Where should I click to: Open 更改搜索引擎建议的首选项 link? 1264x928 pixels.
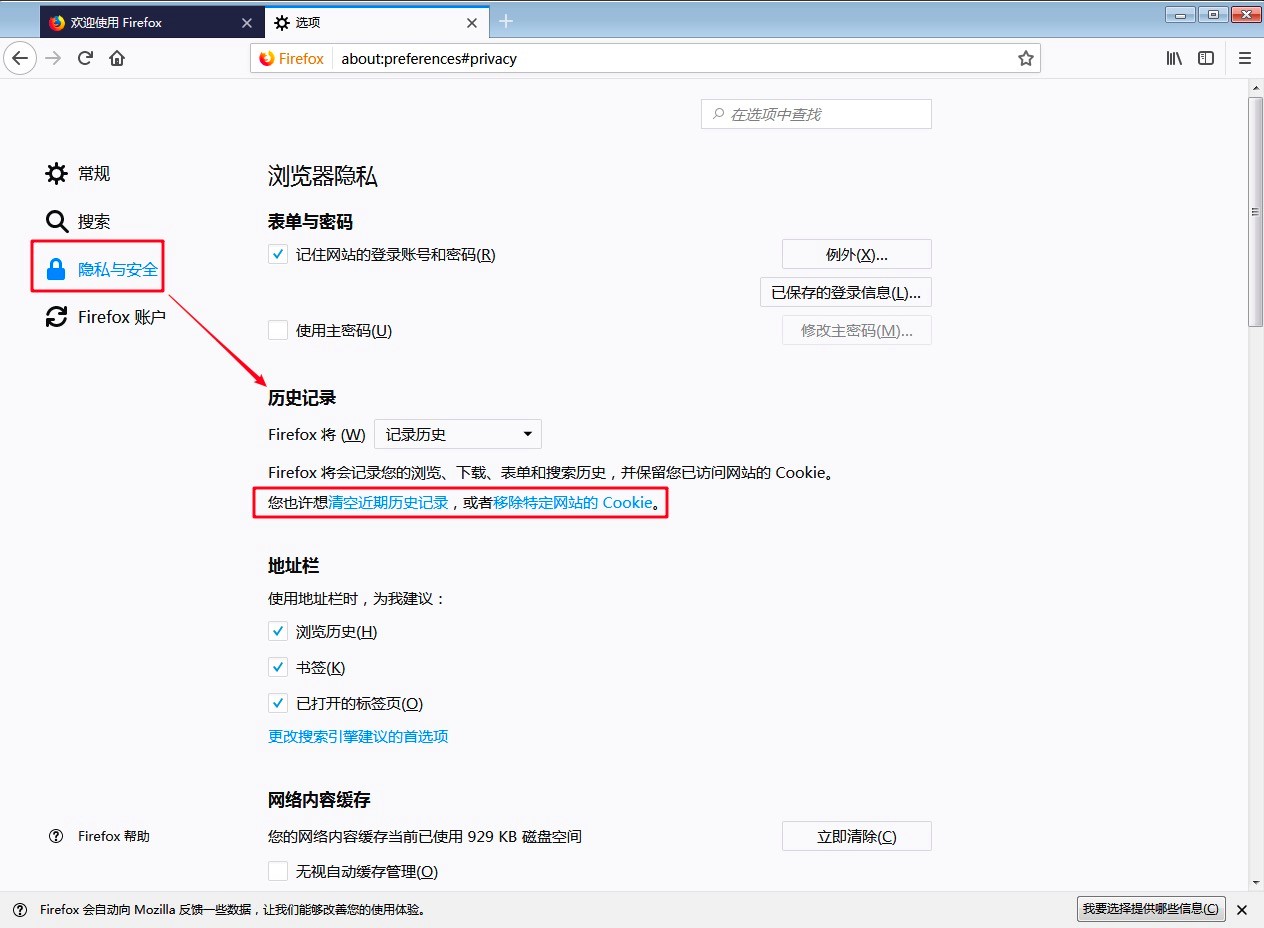click(x=358, y=736)
